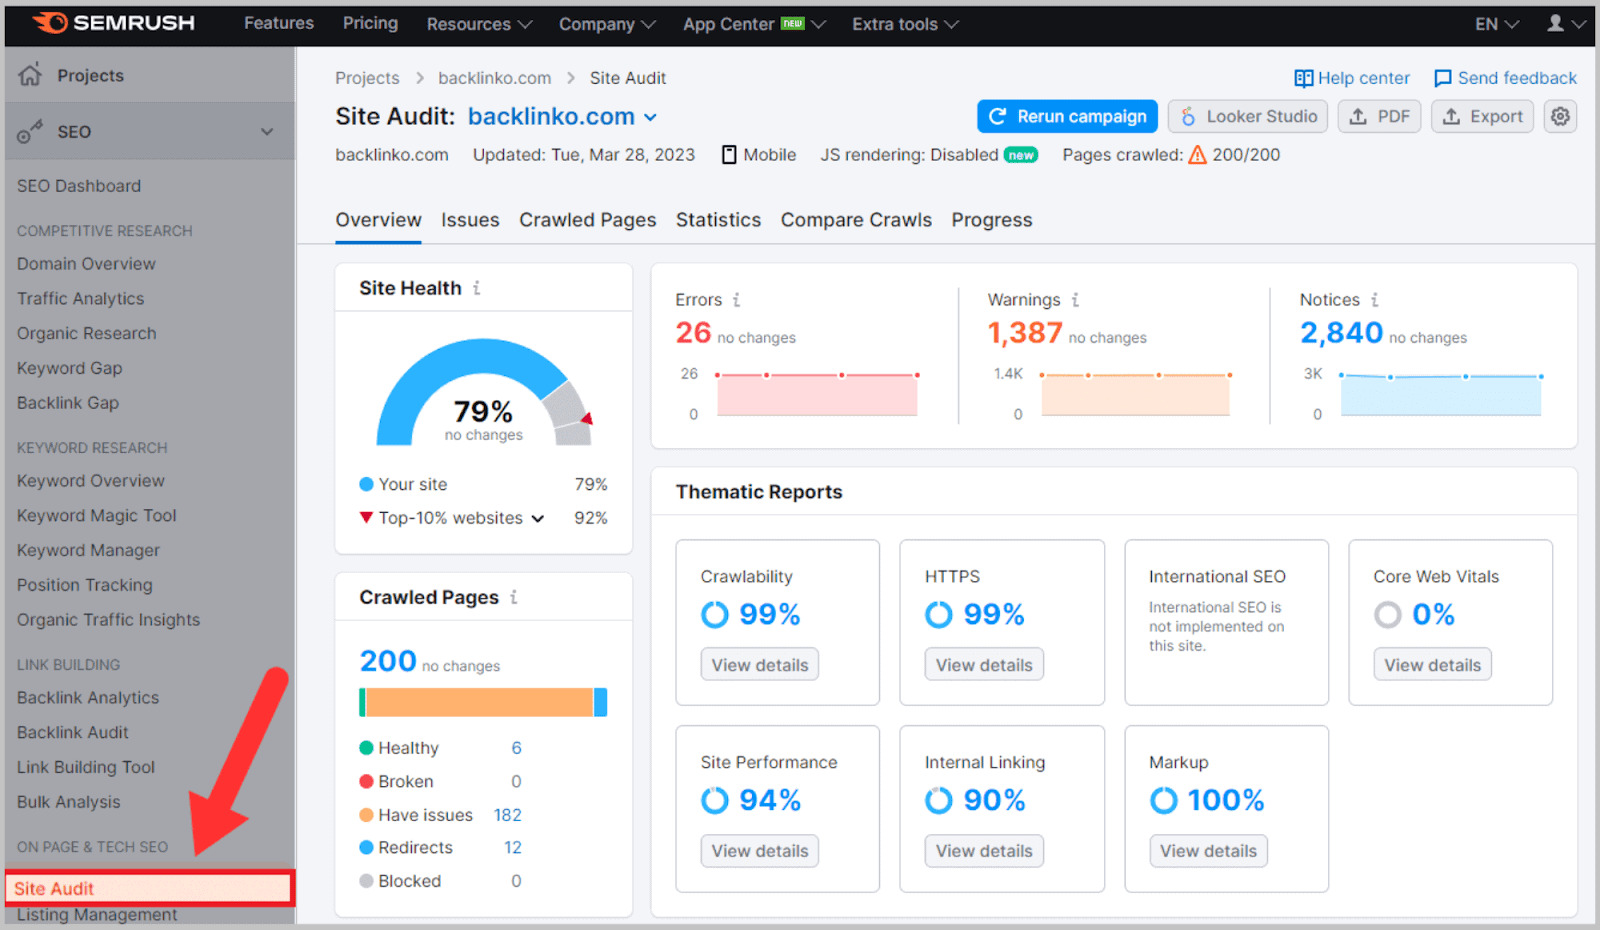Click the backlinko.com breadcrumb link
Image resolution: width=1600 pixels, height=930 pixels.
coord(494,78)
